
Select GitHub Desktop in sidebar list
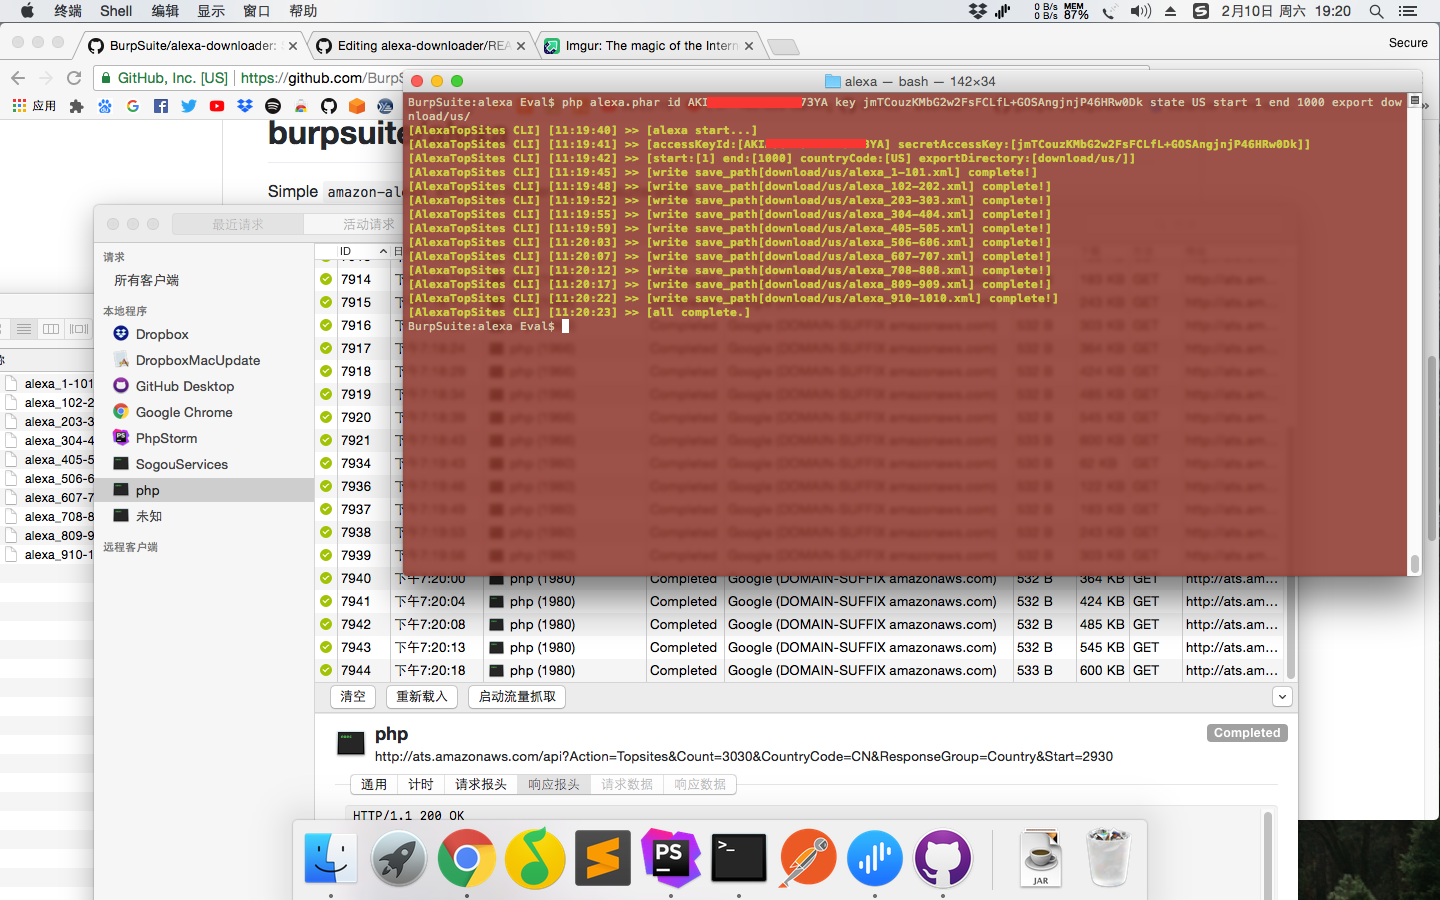coord(204,386)
